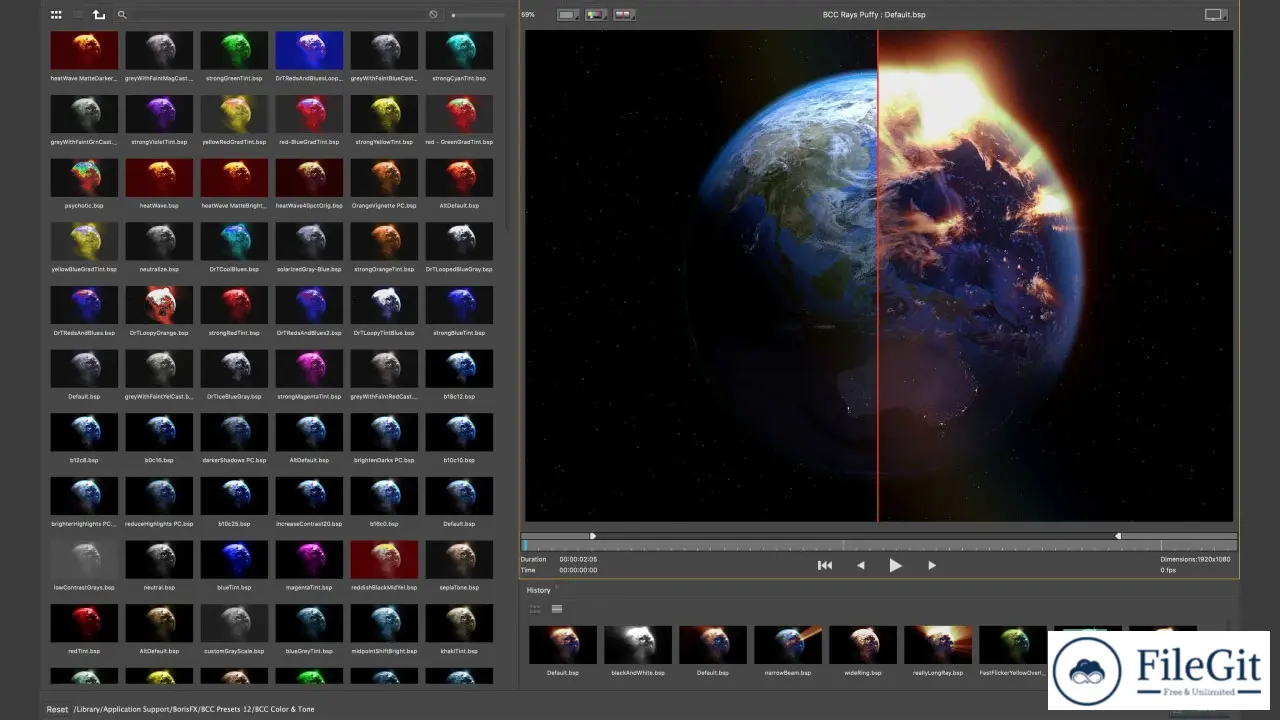Image resolution: width=1280 pixels, height=720 pixels.
Task: Click the neutralize.bsp label
Action: click(x=159, y=269)
